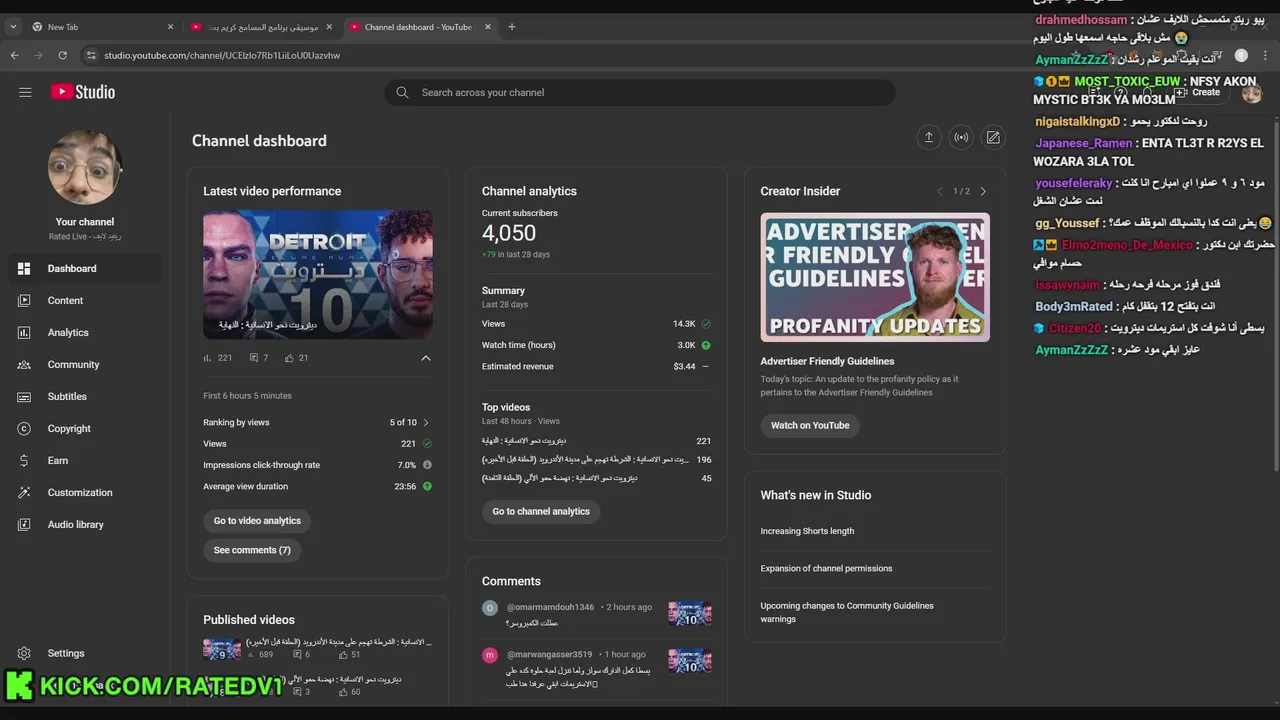This screenshot has width=1280, height=720.
Task: Click the Audio library icon in sidebar
Action: click(24, 524)
